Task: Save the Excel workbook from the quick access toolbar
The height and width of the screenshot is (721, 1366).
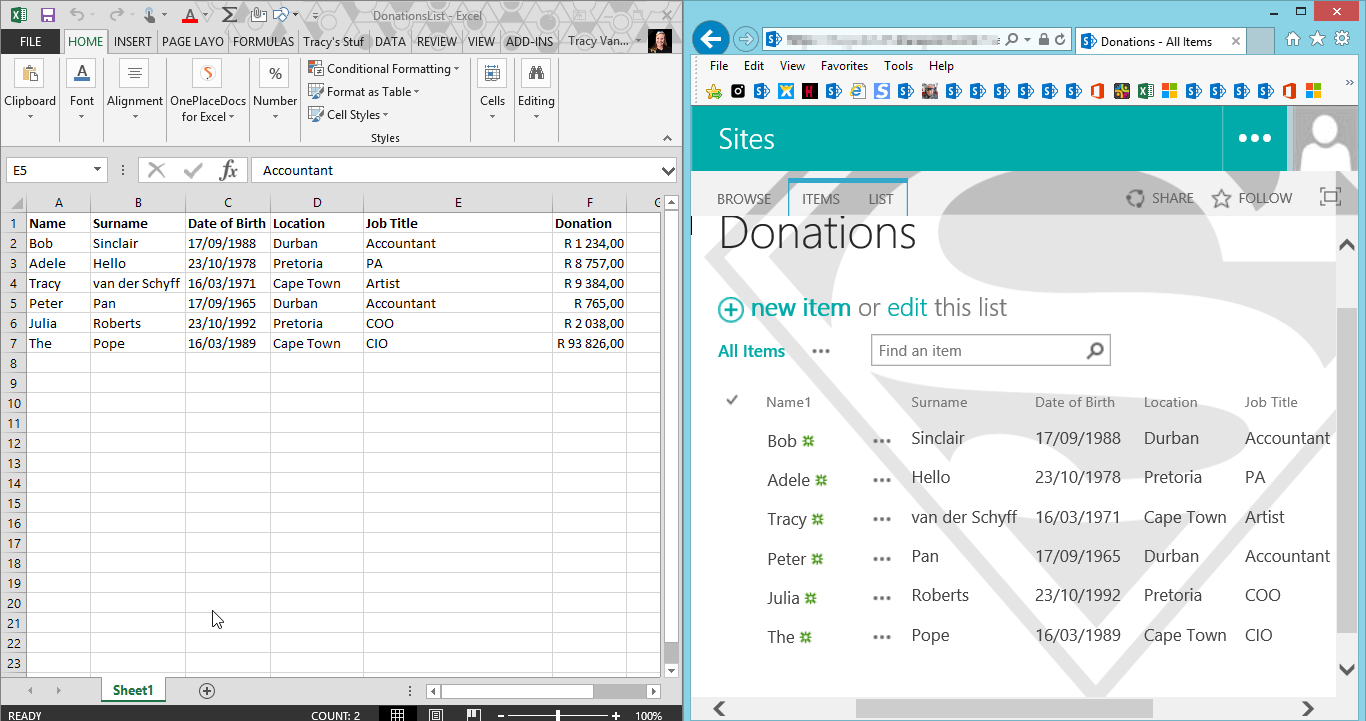Action: click(47, 15)
